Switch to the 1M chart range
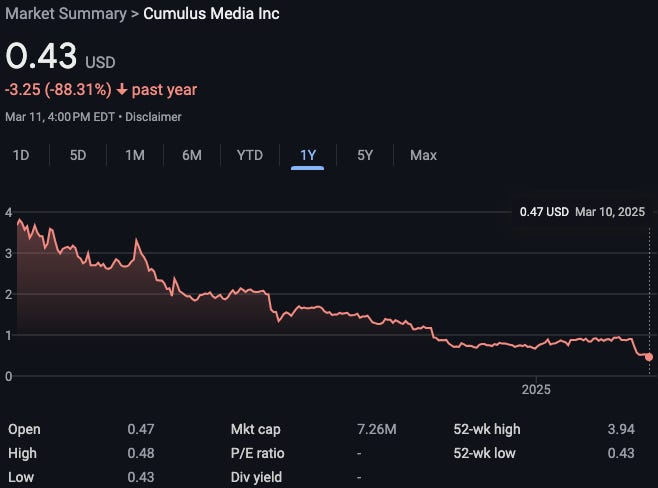The width and height of the screenshot is (658, 488). tap(135, 155)
